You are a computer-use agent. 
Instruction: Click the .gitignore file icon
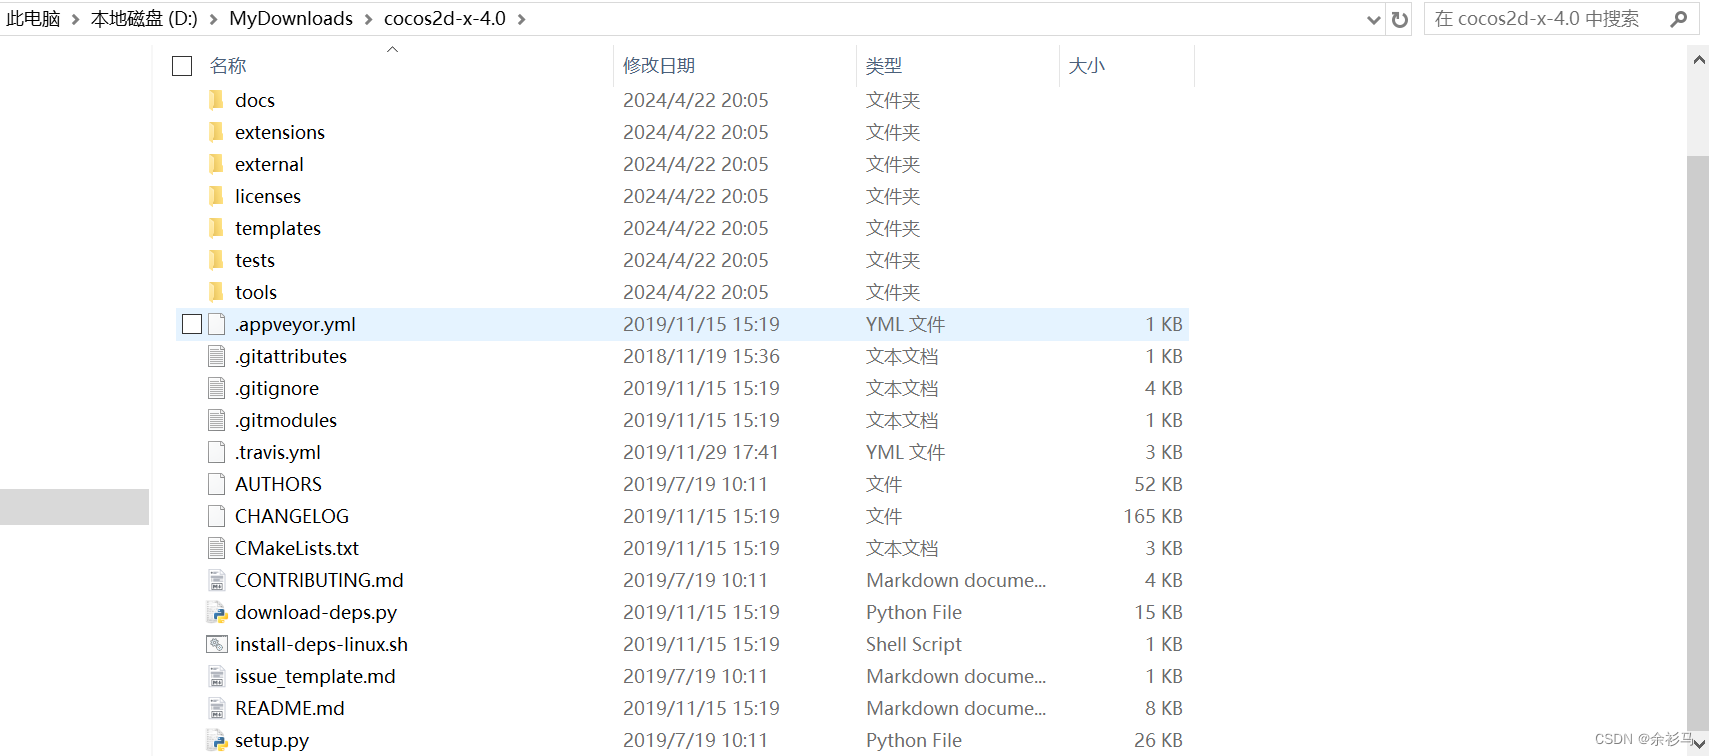click(216, 388)
